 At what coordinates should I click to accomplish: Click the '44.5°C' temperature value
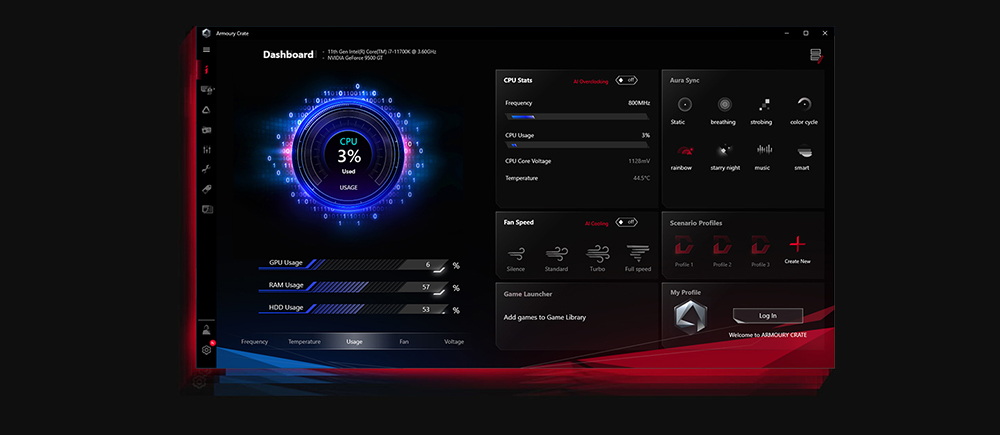pyautogui.click(x=642, y=179)
